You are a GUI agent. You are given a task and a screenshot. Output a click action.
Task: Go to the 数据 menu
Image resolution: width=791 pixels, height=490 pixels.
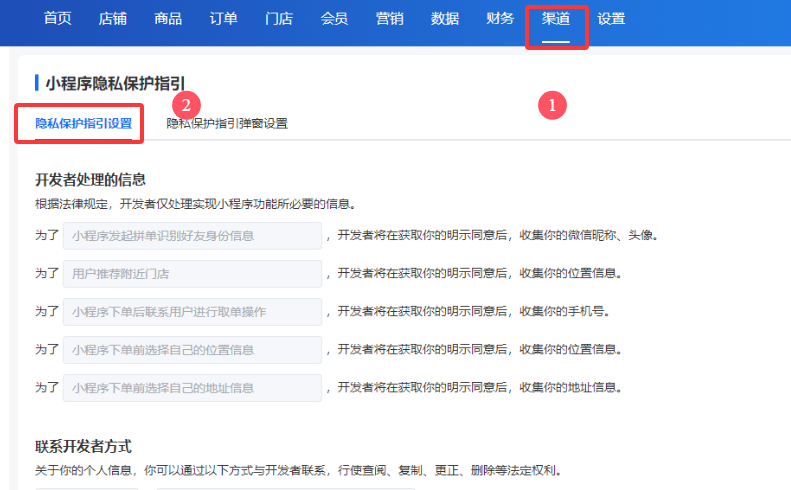[x=445, y=19]
